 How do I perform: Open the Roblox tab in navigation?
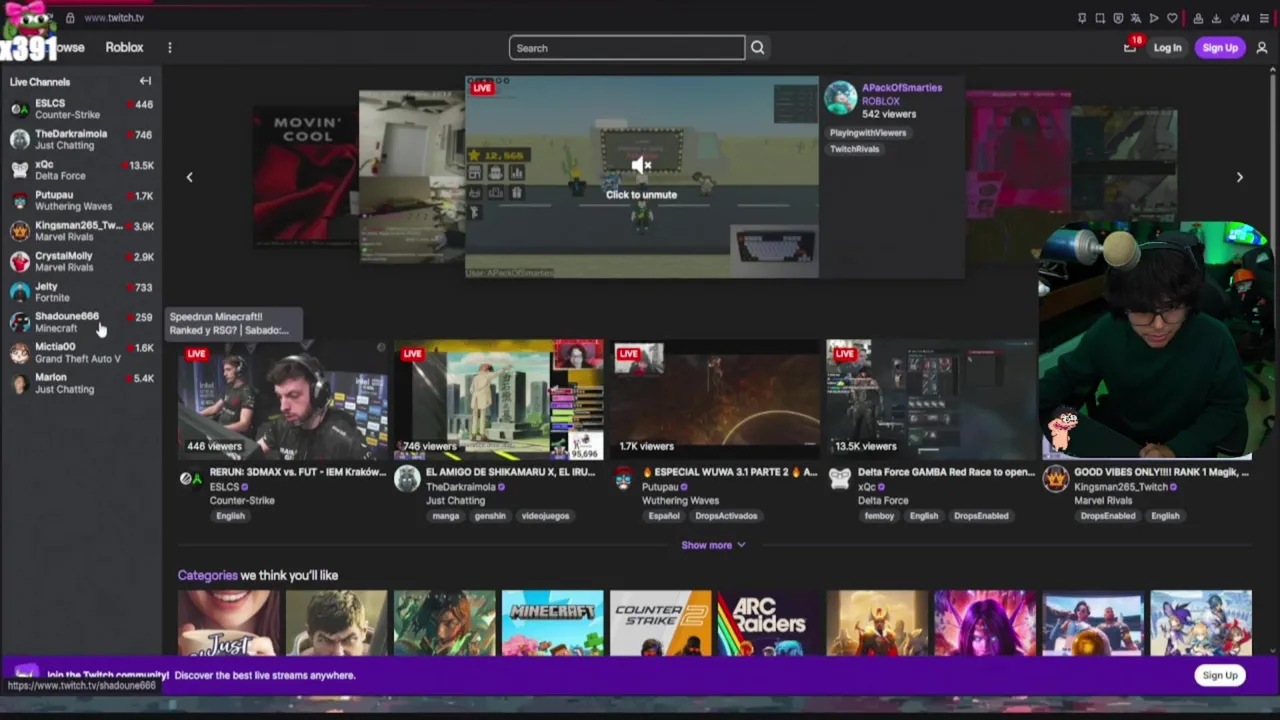coord(124,47)
